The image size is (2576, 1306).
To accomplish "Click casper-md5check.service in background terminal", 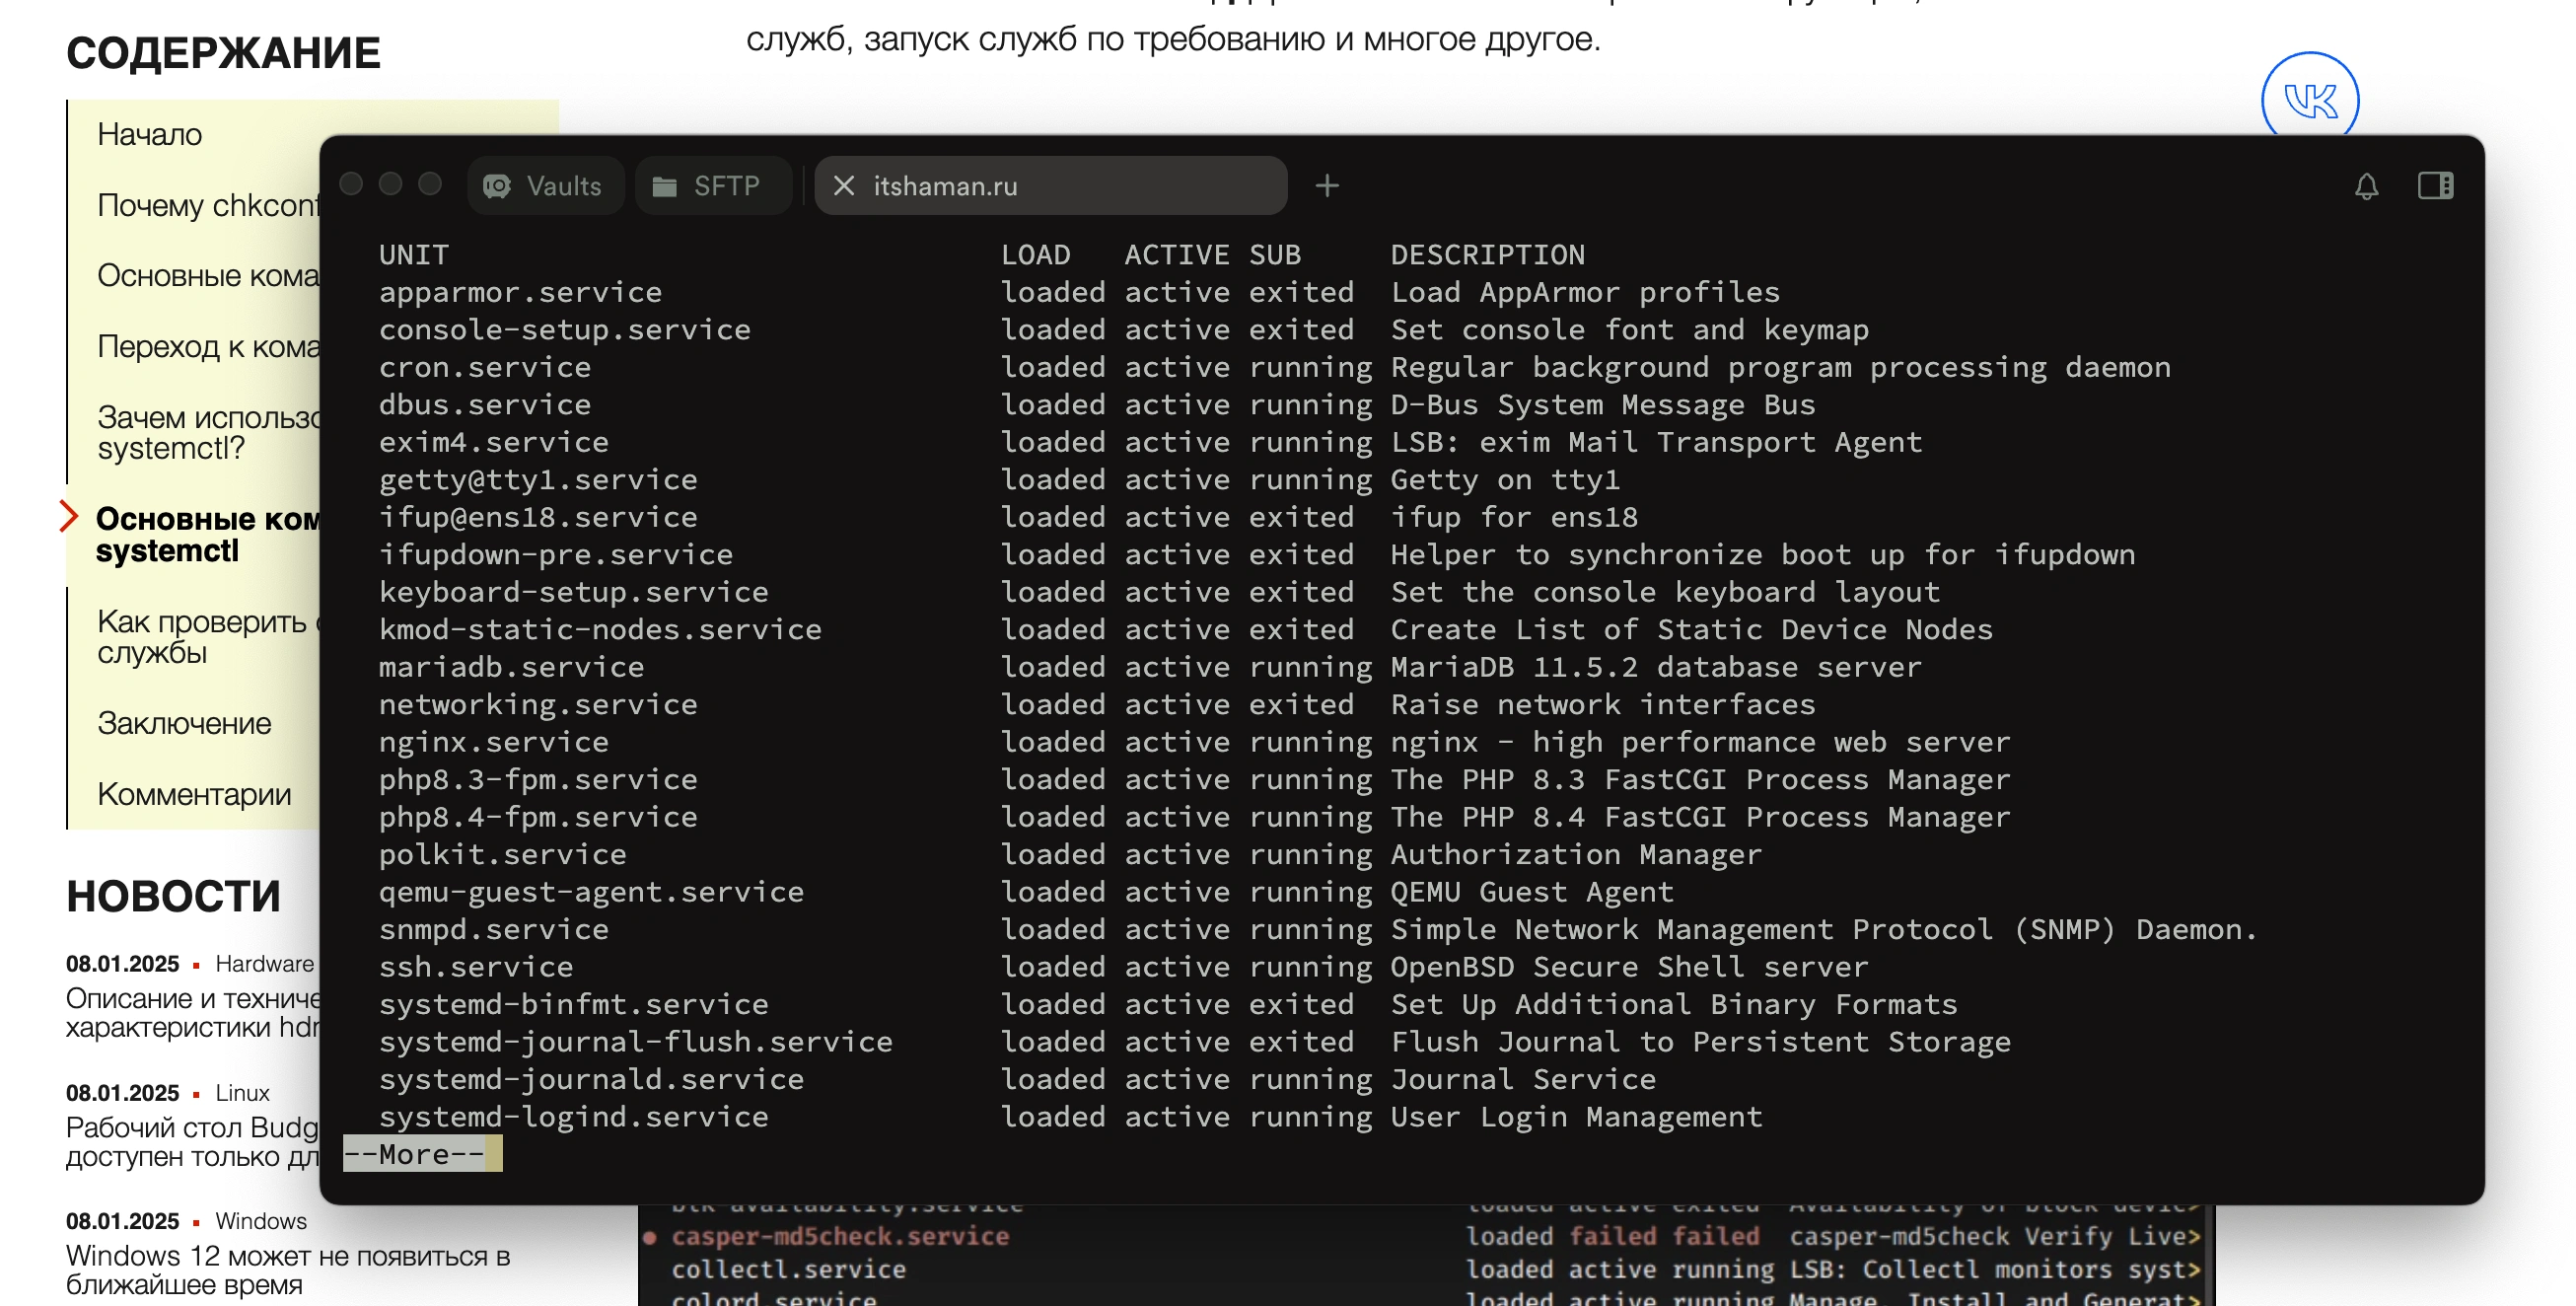I will pyautogui.click(x=840, y=1236).
